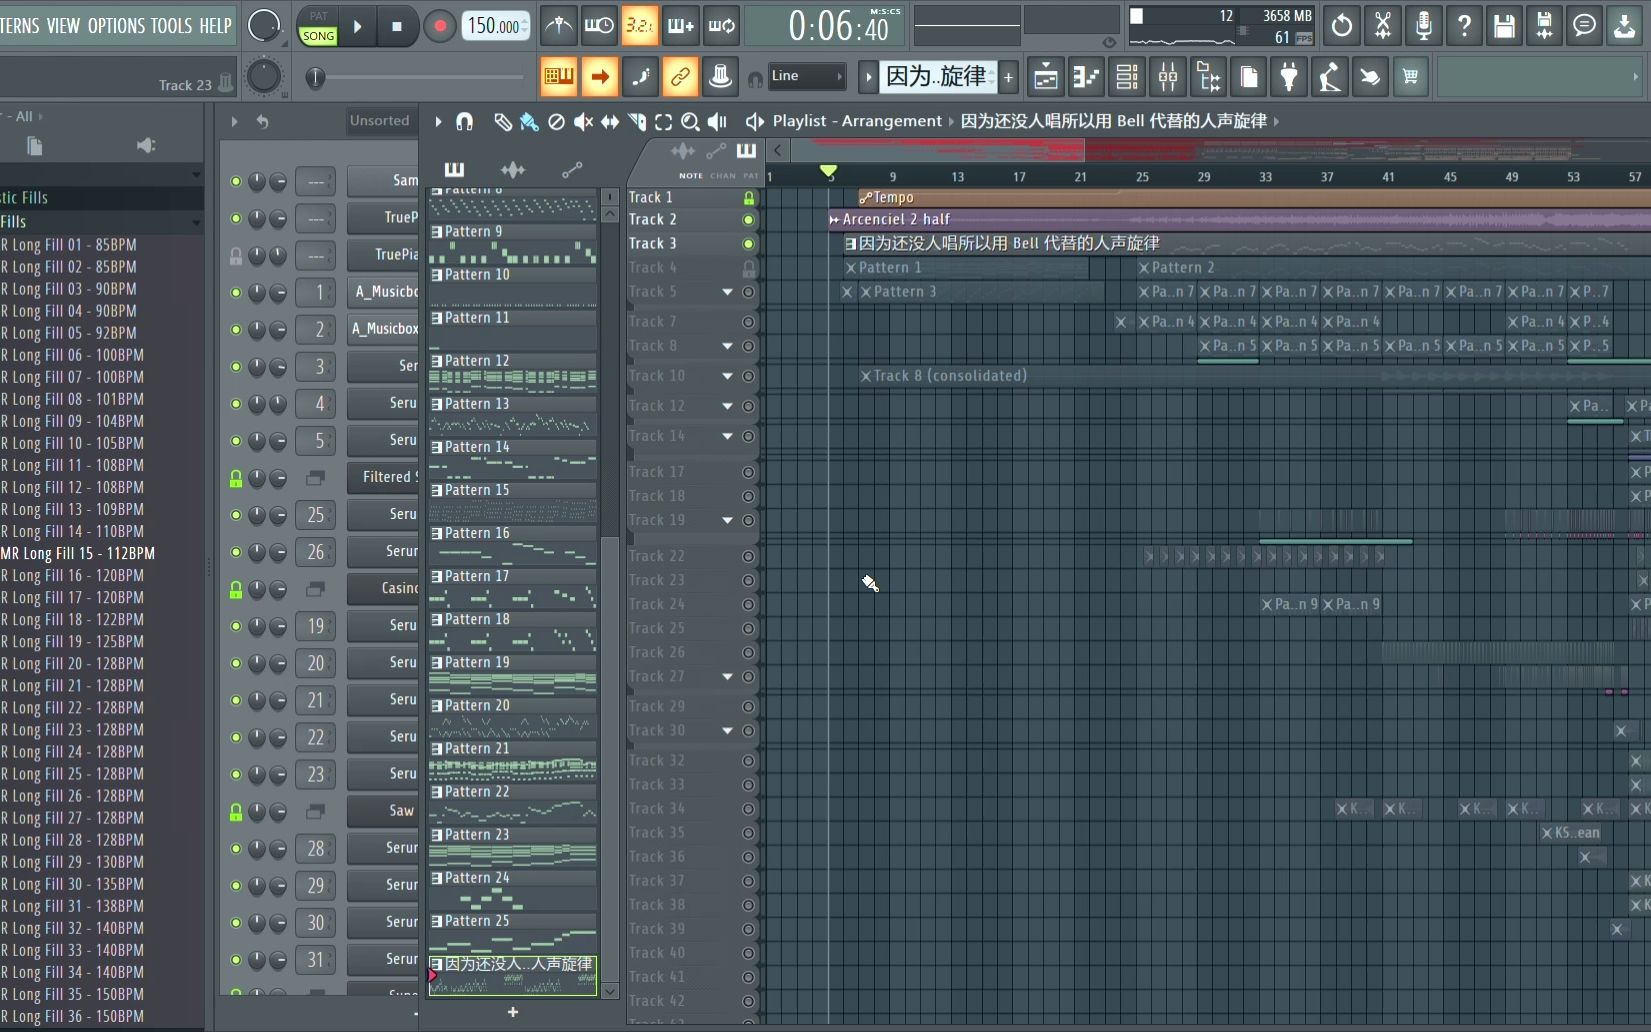
Task: Expand Track 8 group arrow
Action: tap(728, 346)
